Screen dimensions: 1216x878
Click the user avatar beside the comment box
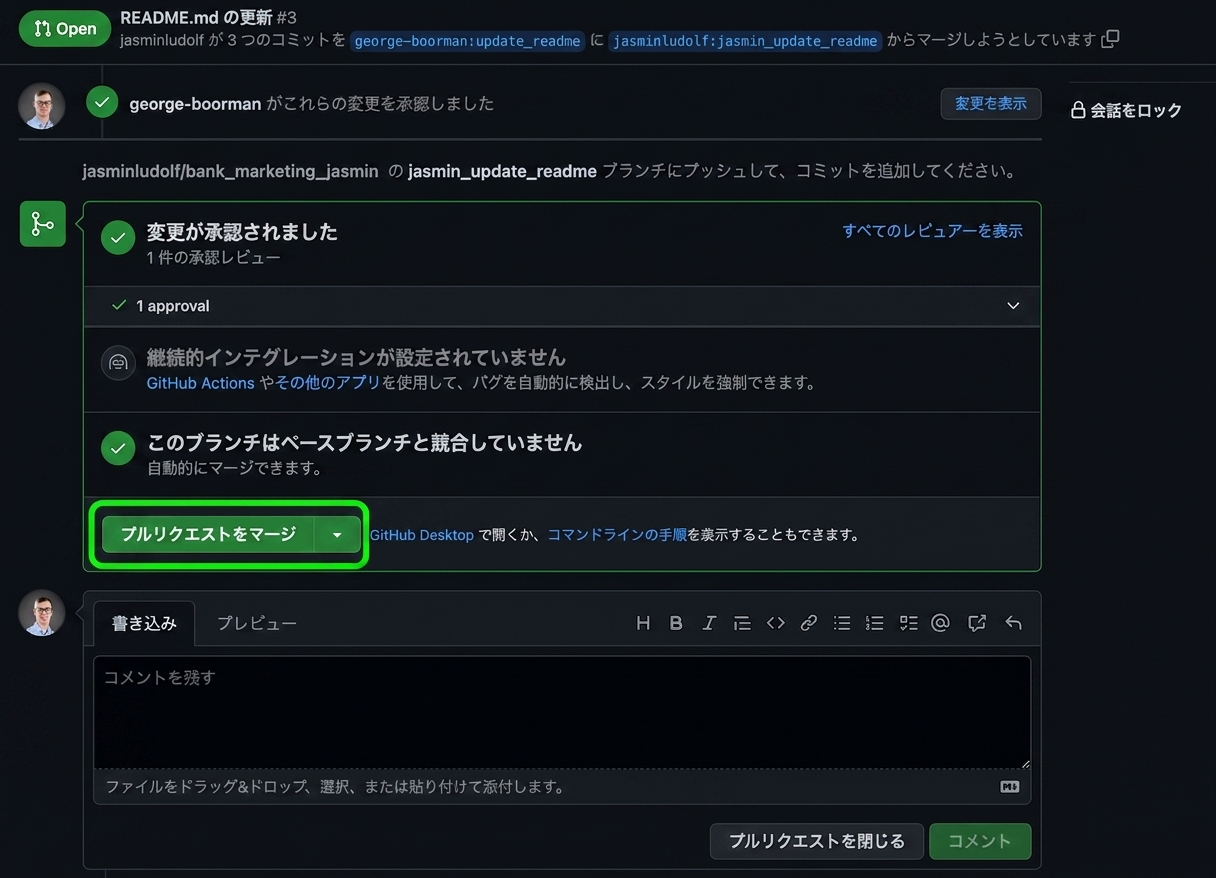(42, 613)
